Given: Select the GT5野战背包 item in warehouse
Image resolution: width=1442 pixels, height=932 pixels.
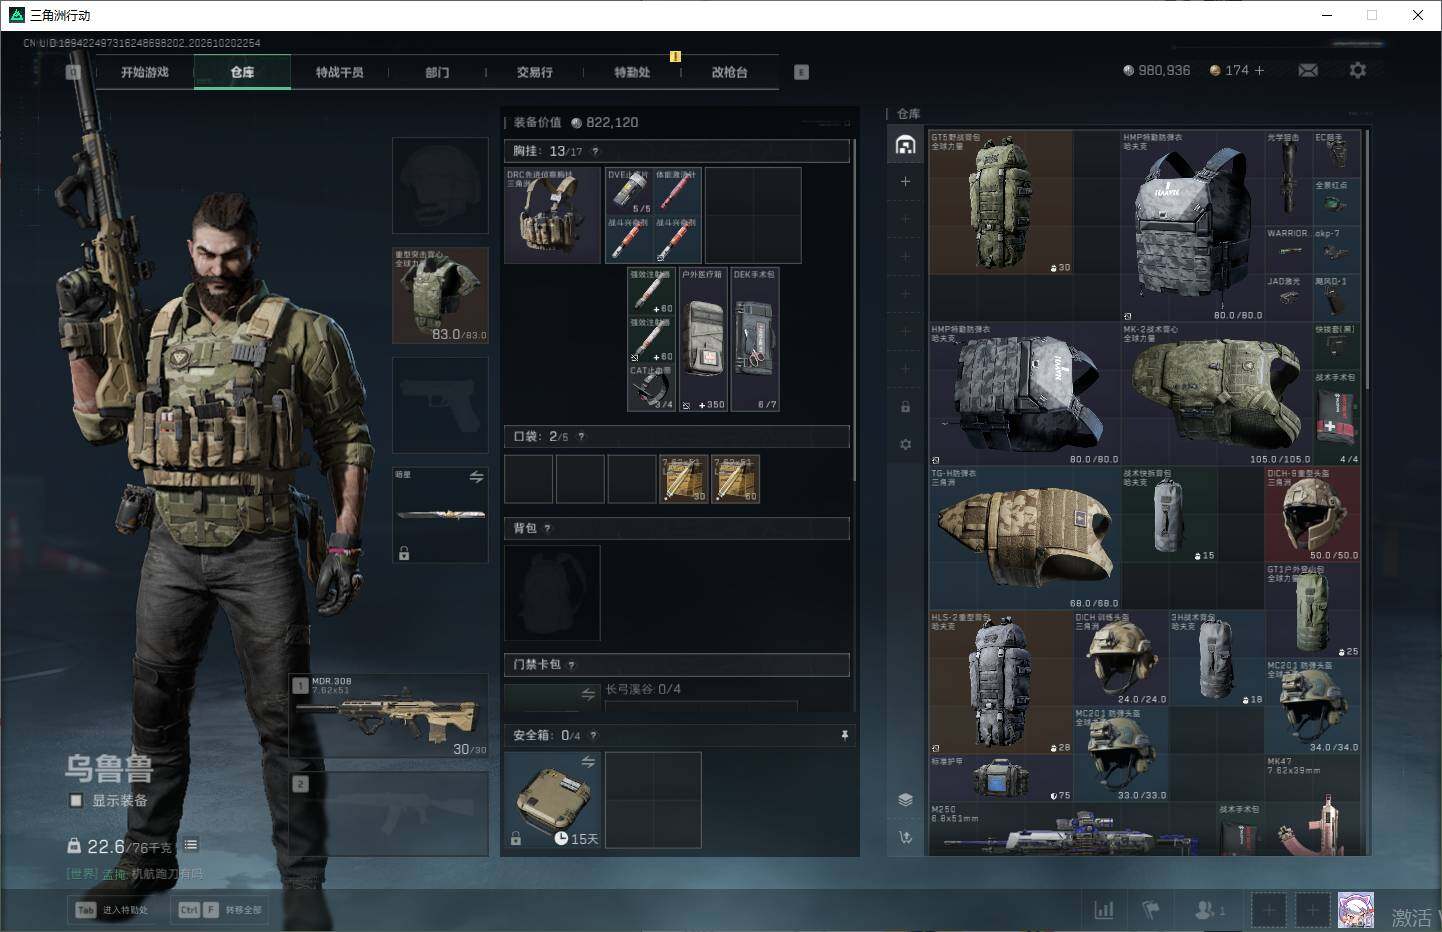Looking at the screenshot, I should (x=1000, y=202).
